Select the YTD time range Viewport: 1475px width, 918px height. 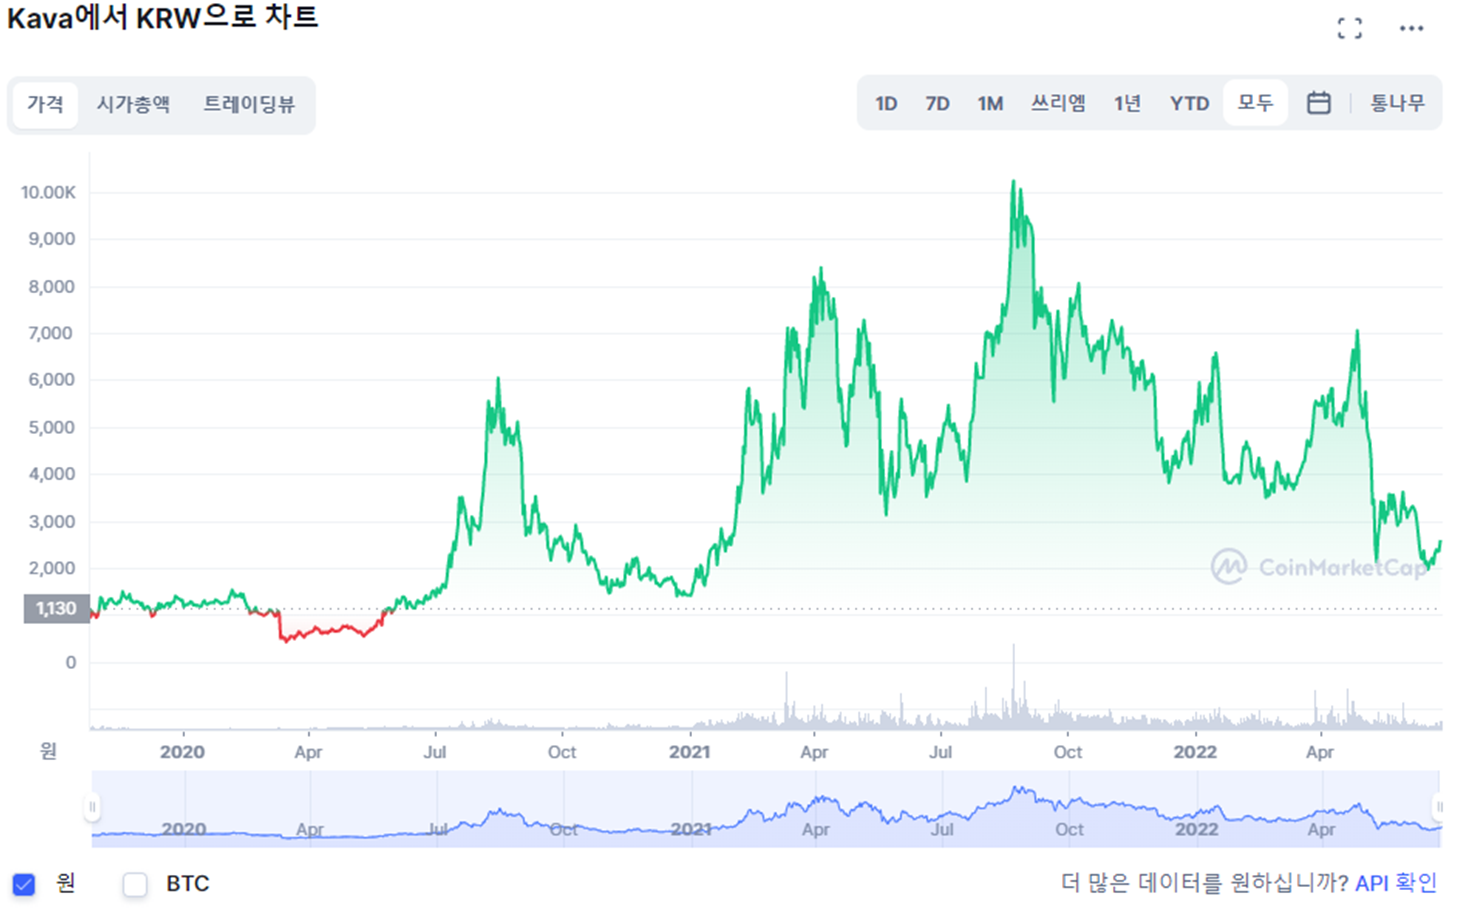tap(1189, 103)
